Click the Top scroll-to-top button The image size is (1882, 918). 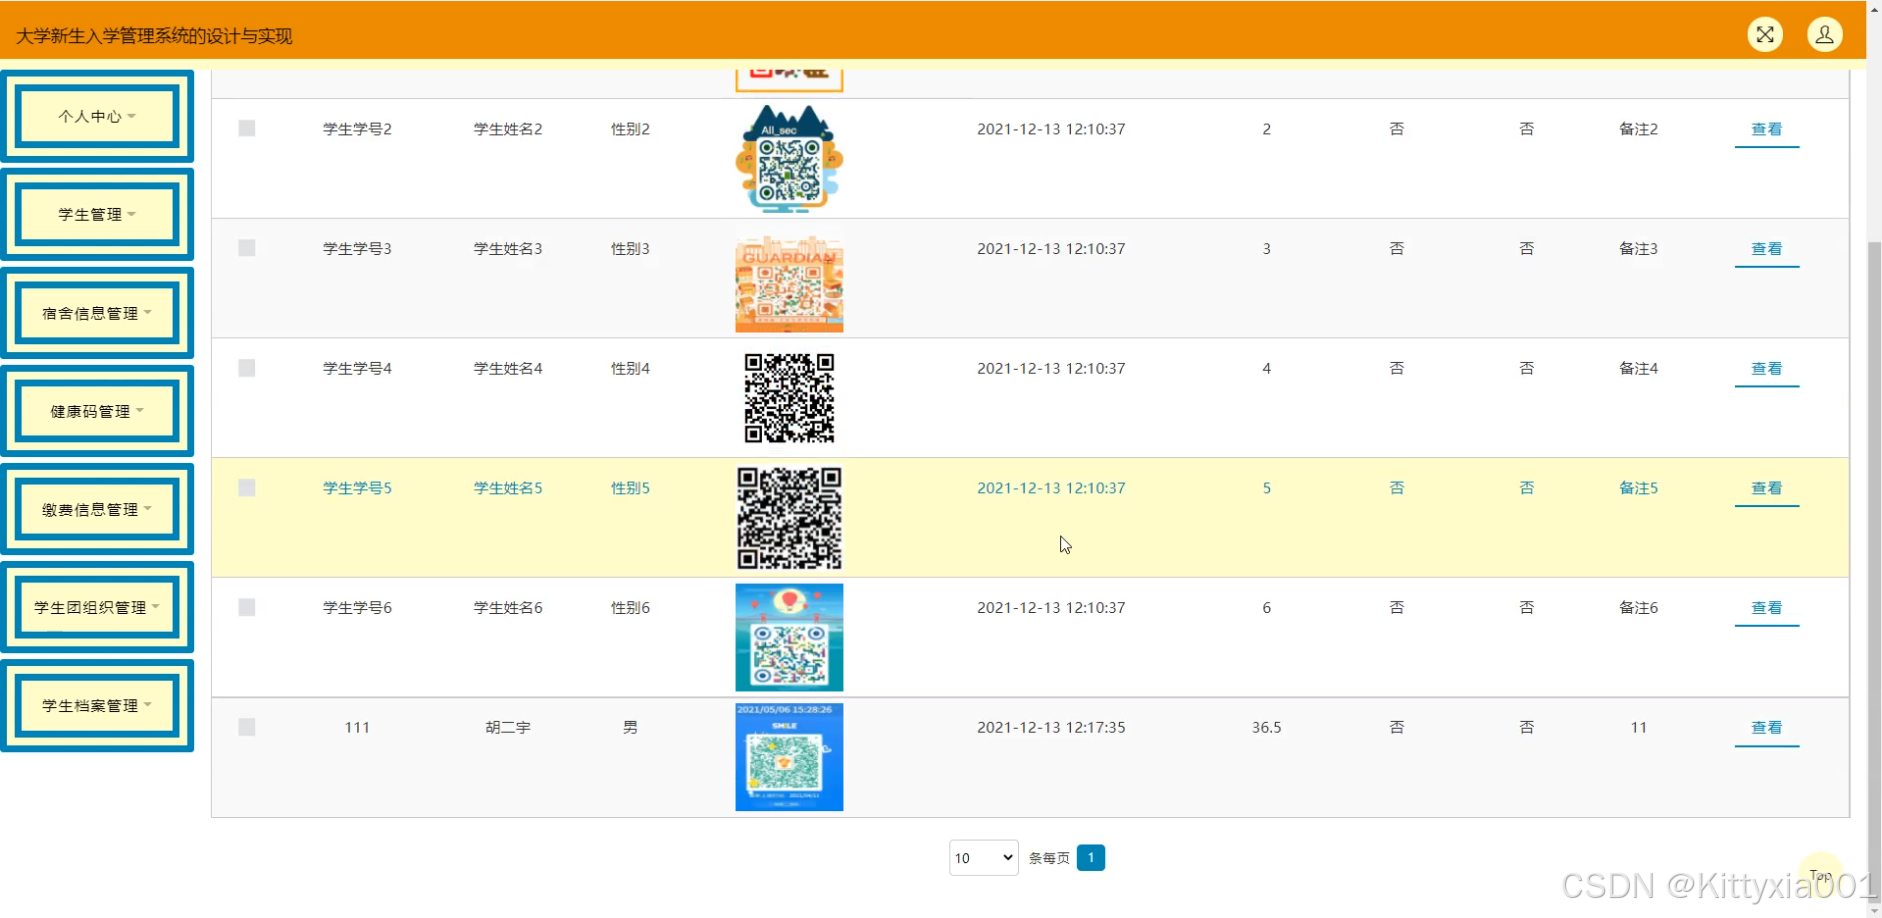(x=1820, y=875)
